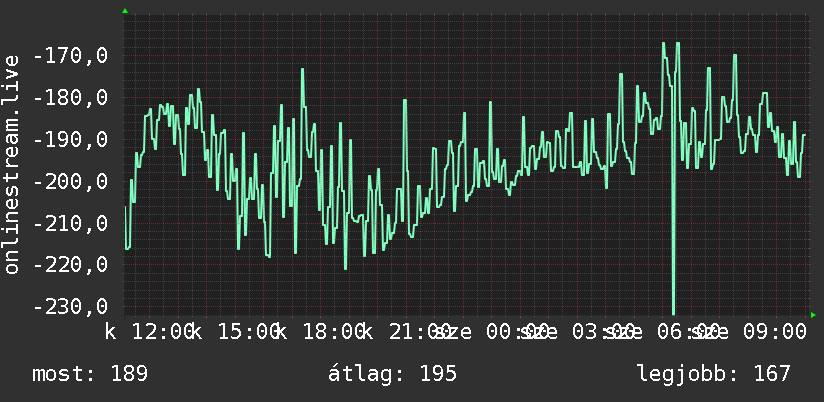Image resolution: width=824 pixels, height=402 pixels.
Task: Click the -170,0 y-axis label
Action: point(70,55)
